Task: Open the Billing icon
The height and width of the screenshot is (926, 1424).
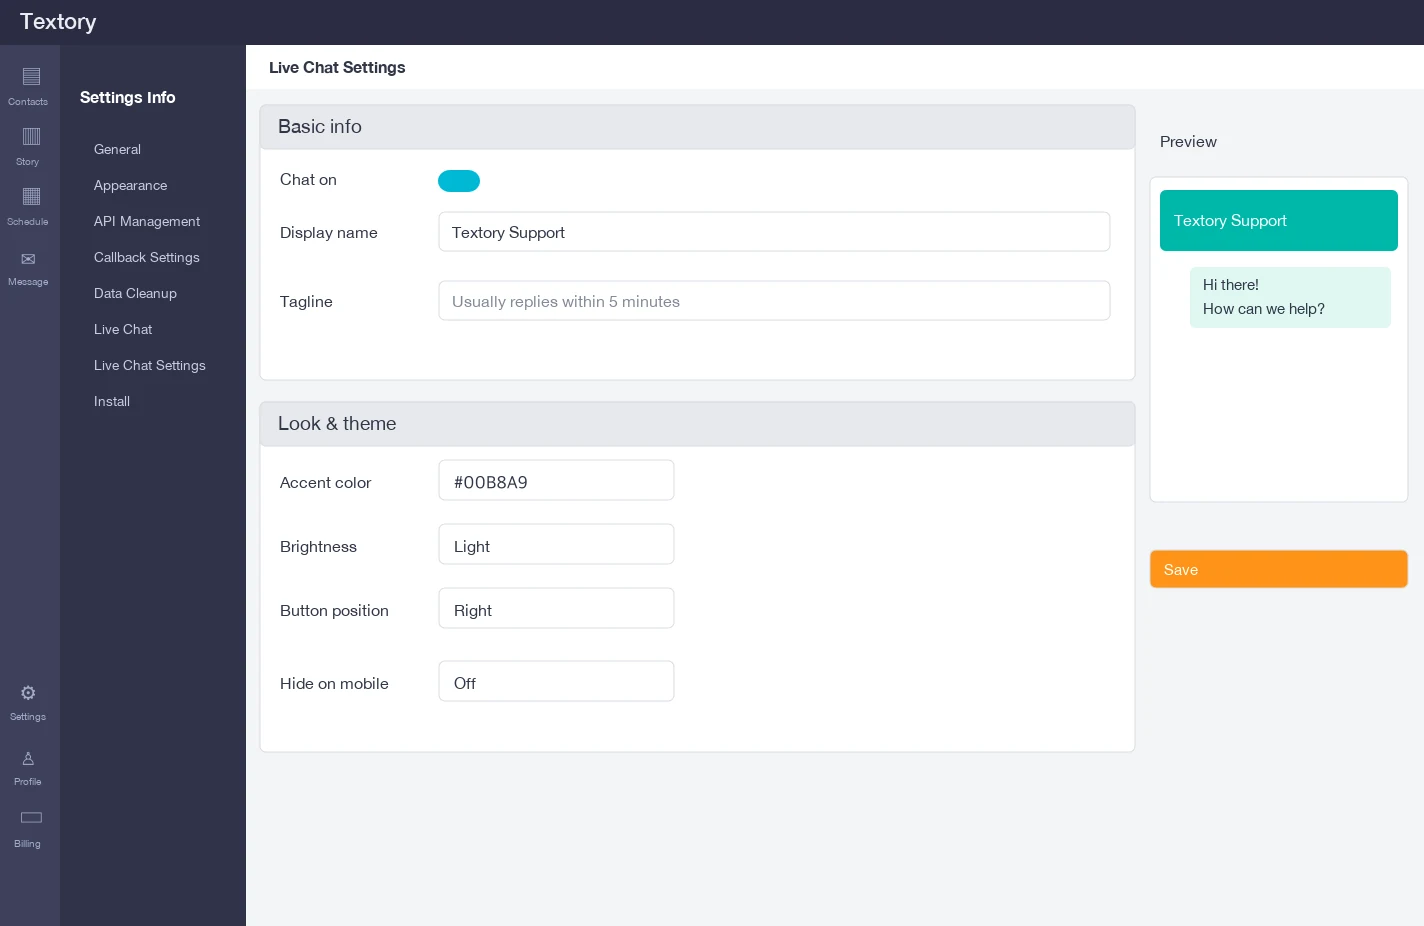Action: click(31, 818)
